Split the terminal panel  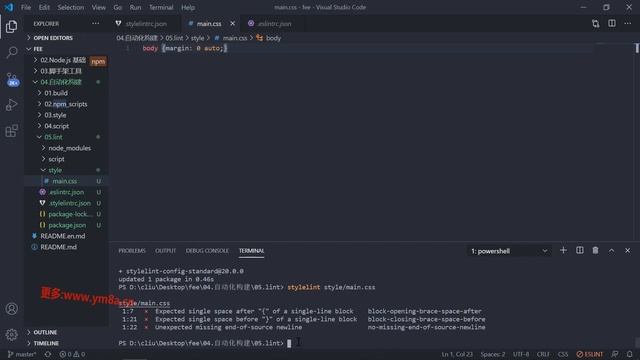580,251
